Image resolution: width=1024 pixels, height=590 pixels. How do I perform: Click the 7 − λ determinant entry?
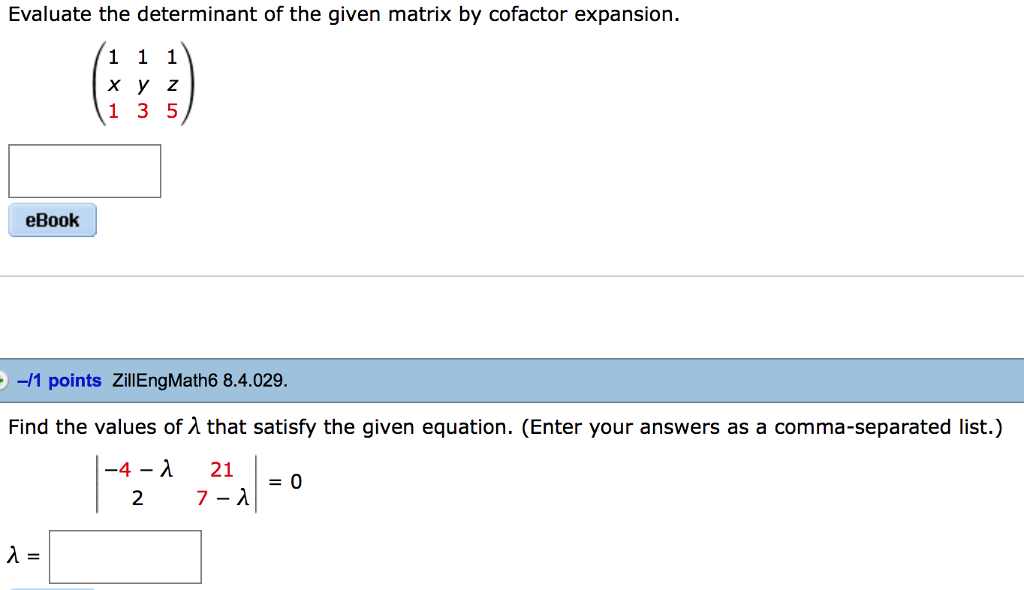(222, 498)
